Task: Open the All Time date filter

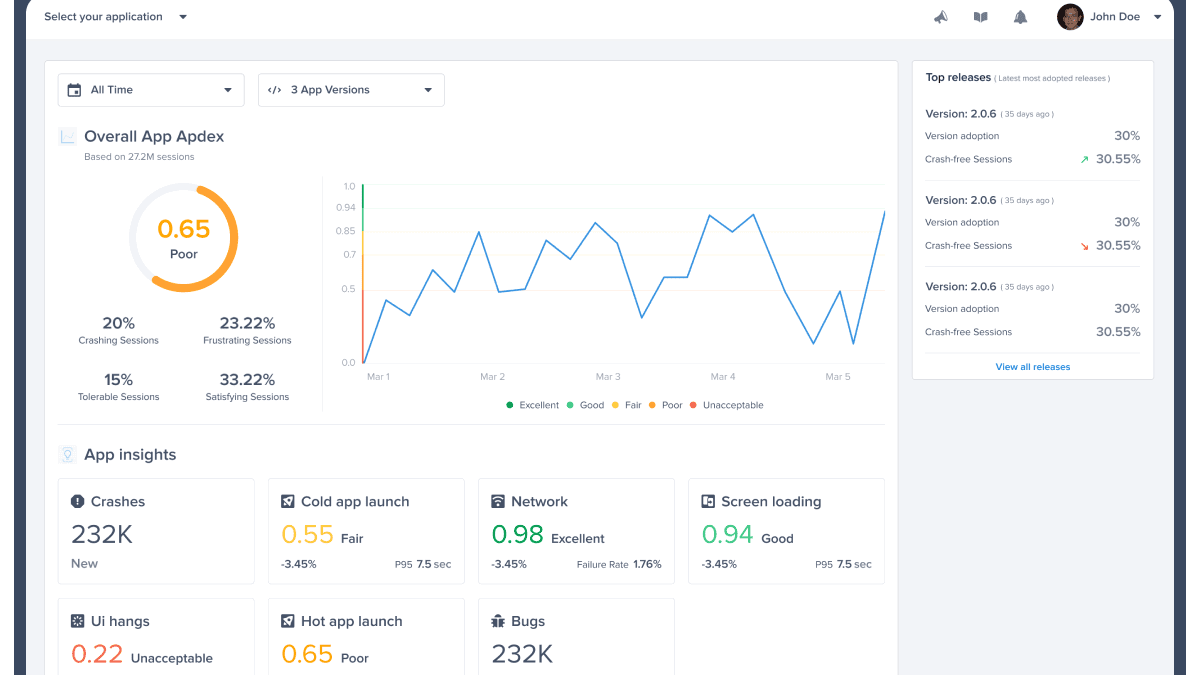Action: click(x=150, y=89)
